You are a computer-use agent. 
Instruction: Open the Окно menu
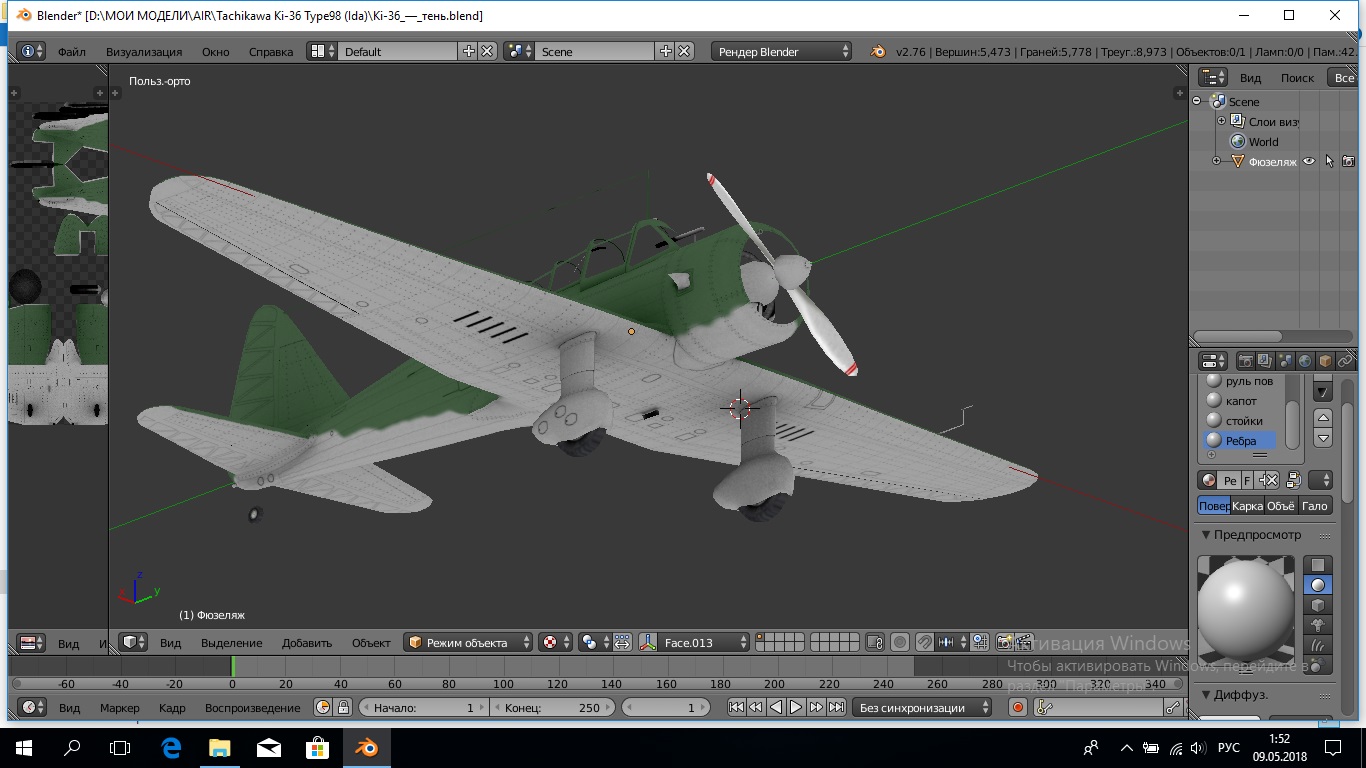(x=215, y=52)
